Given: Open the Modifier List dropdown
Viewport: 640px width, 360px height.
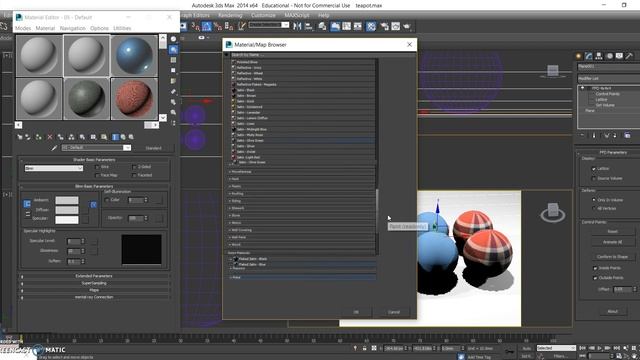Looking at the screenshot, I should pos(609,78).
